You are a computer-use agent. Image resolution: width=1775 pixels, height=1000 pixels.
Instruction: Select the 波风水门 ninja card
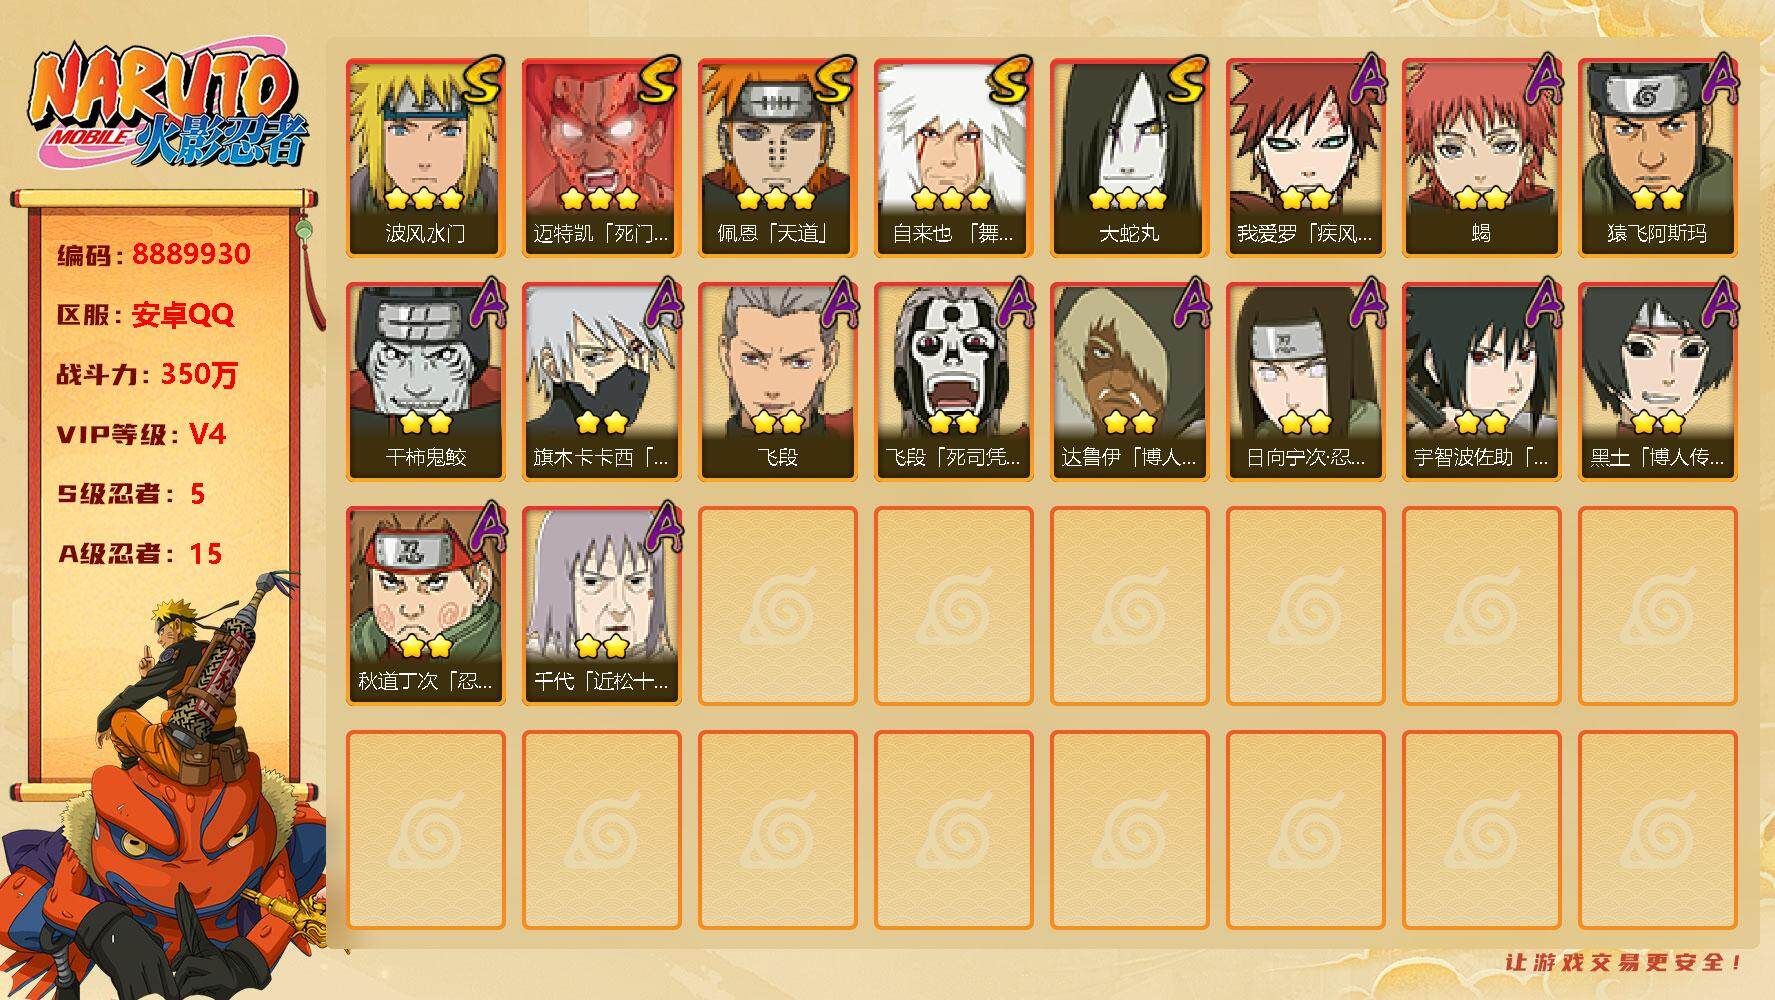coord(426,158)
